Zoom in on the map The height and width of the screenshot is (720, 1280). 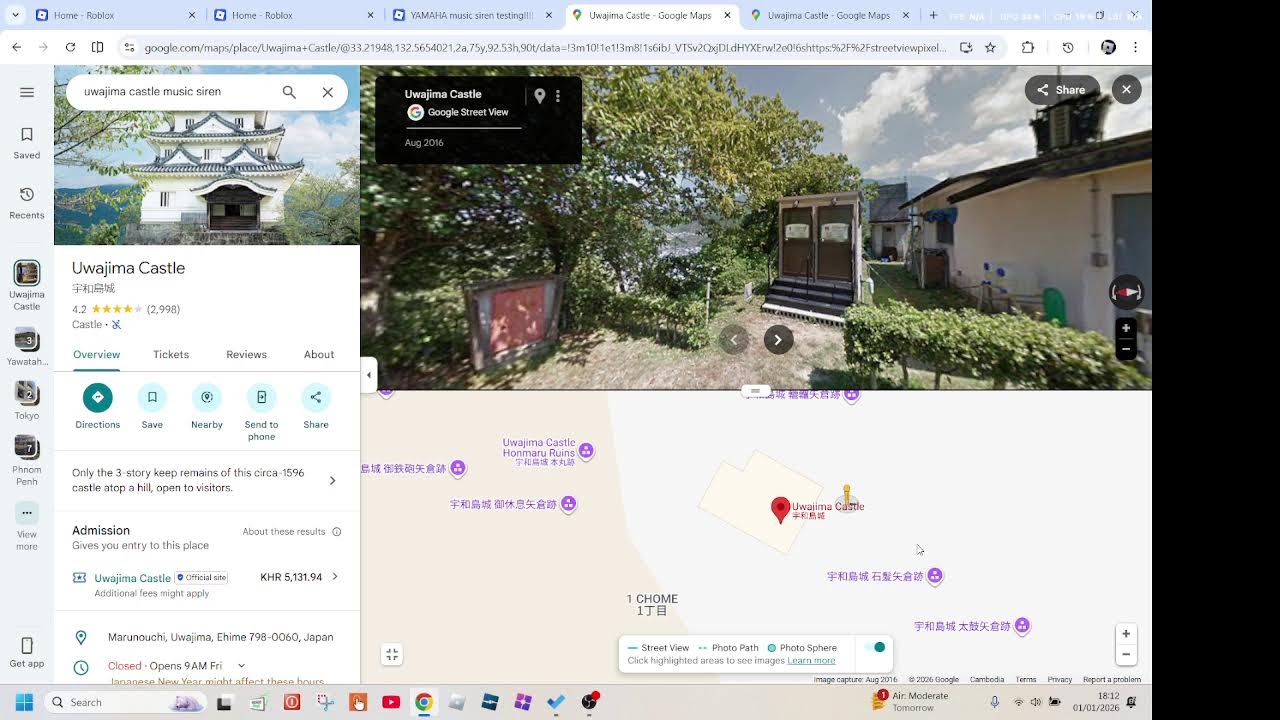coord(1126,634)
